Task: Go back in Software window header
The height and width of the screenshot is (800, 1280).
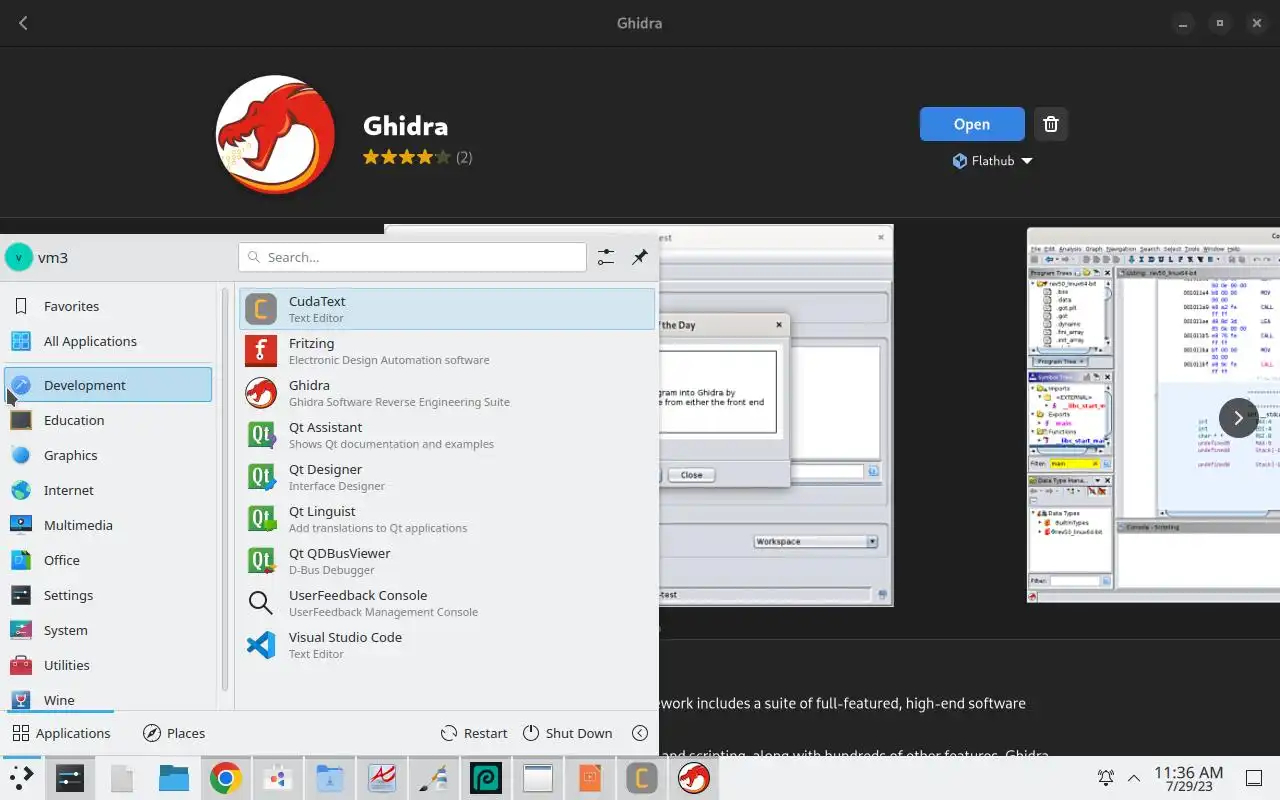Action: (x=23, y=23)
